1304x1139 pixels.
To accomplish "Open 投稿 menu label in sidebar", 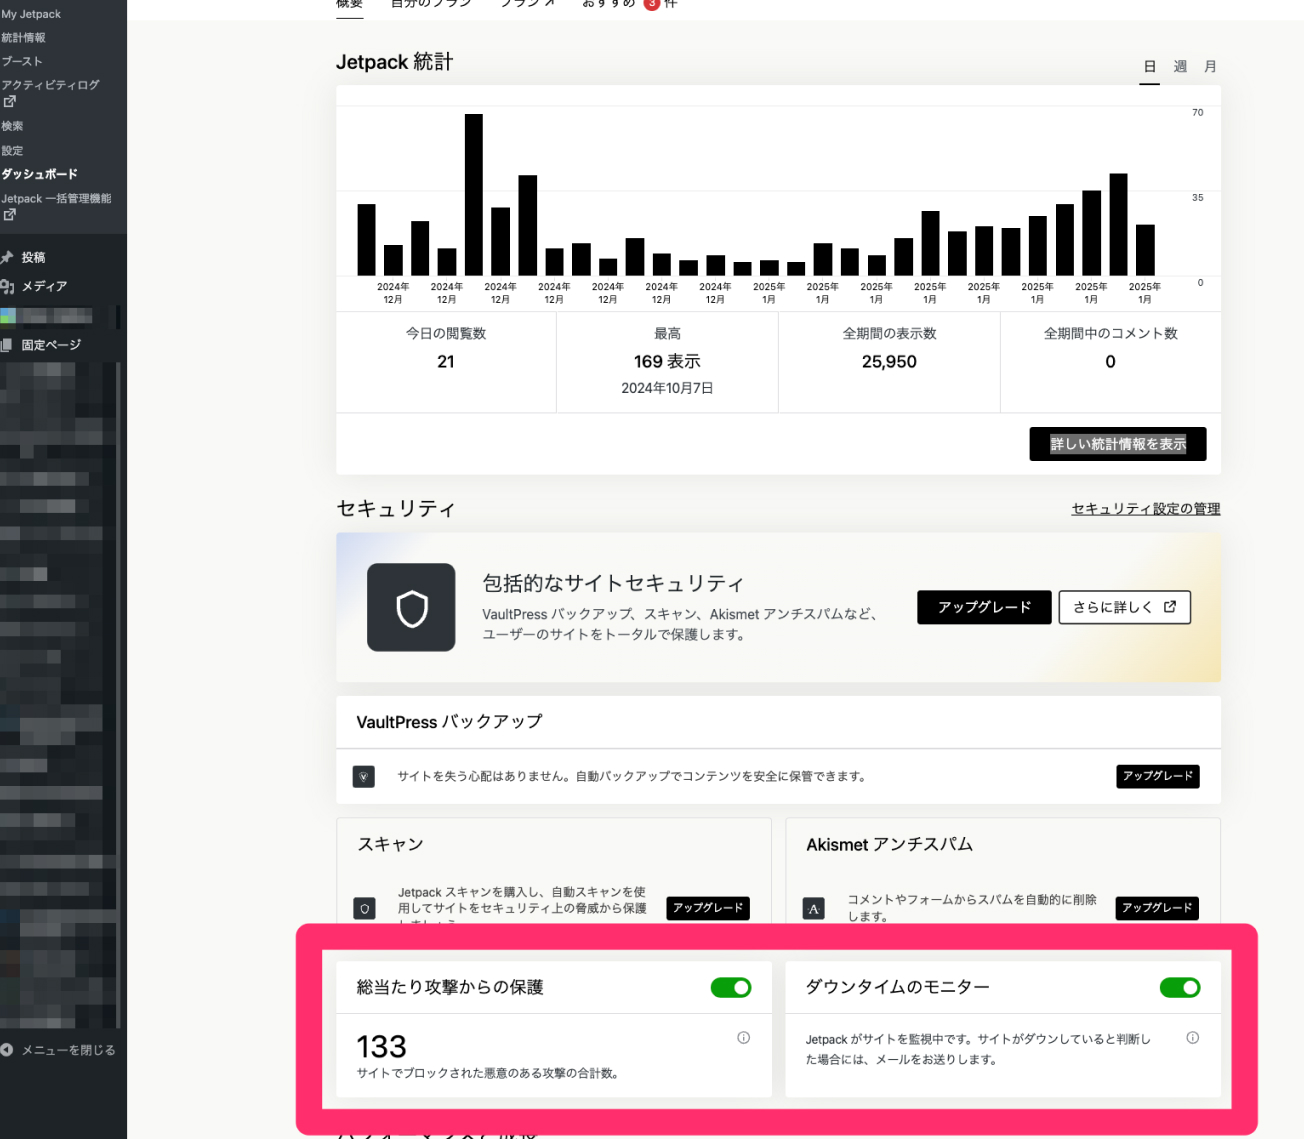I will [34, 257].
